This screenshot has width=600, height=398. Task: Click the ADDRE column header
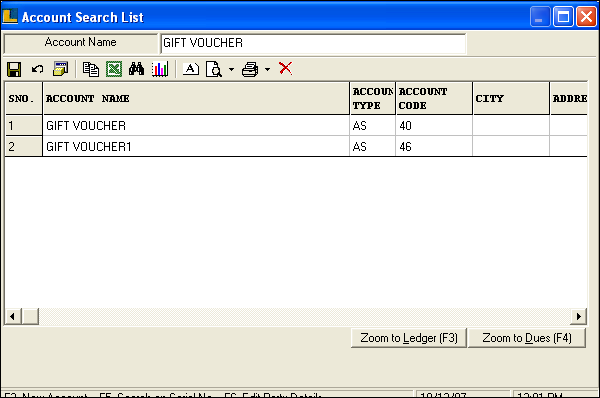[569, 98]
